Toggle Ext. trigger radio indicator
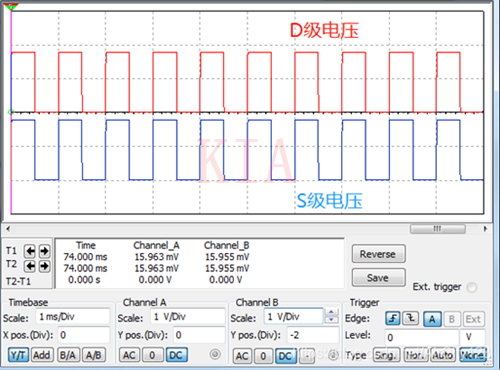 [472, 287]
